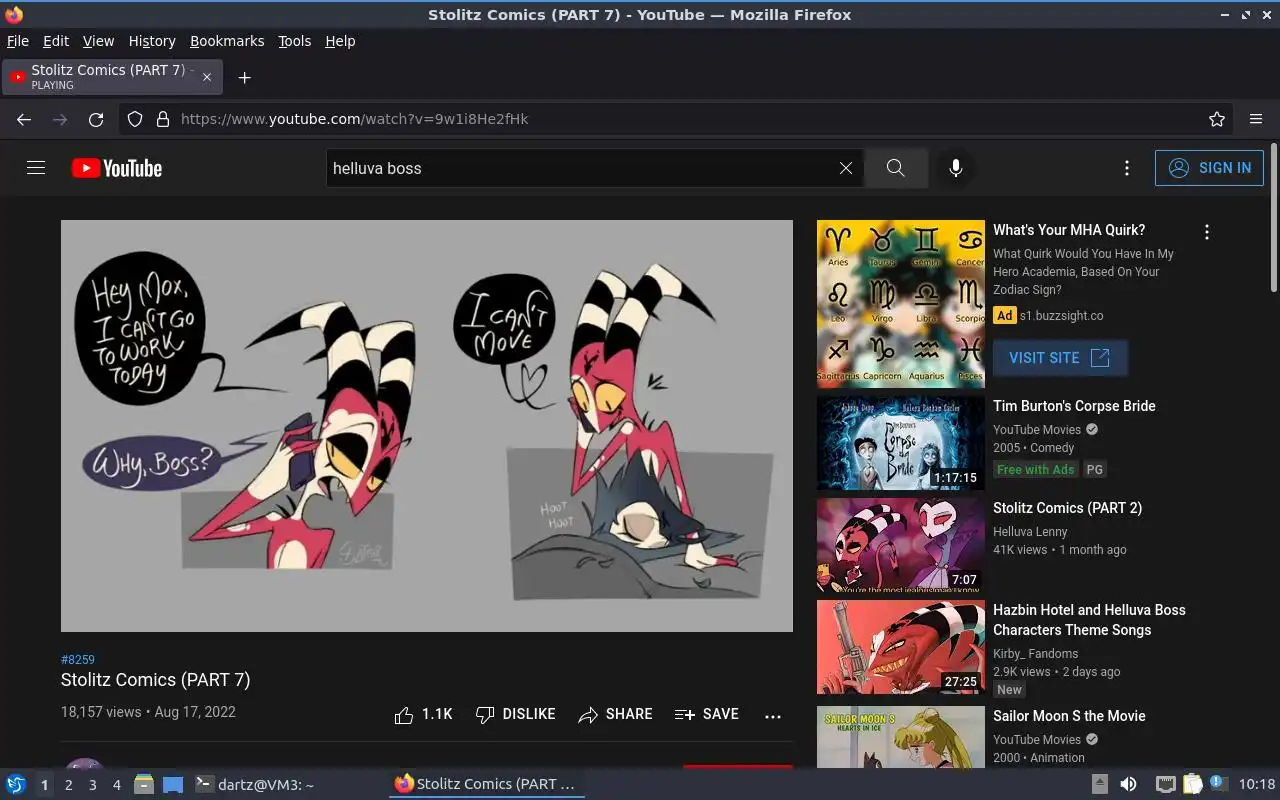Open Sailor Moon S the Movie thumbnail
1280x800 pixels.
901,738
